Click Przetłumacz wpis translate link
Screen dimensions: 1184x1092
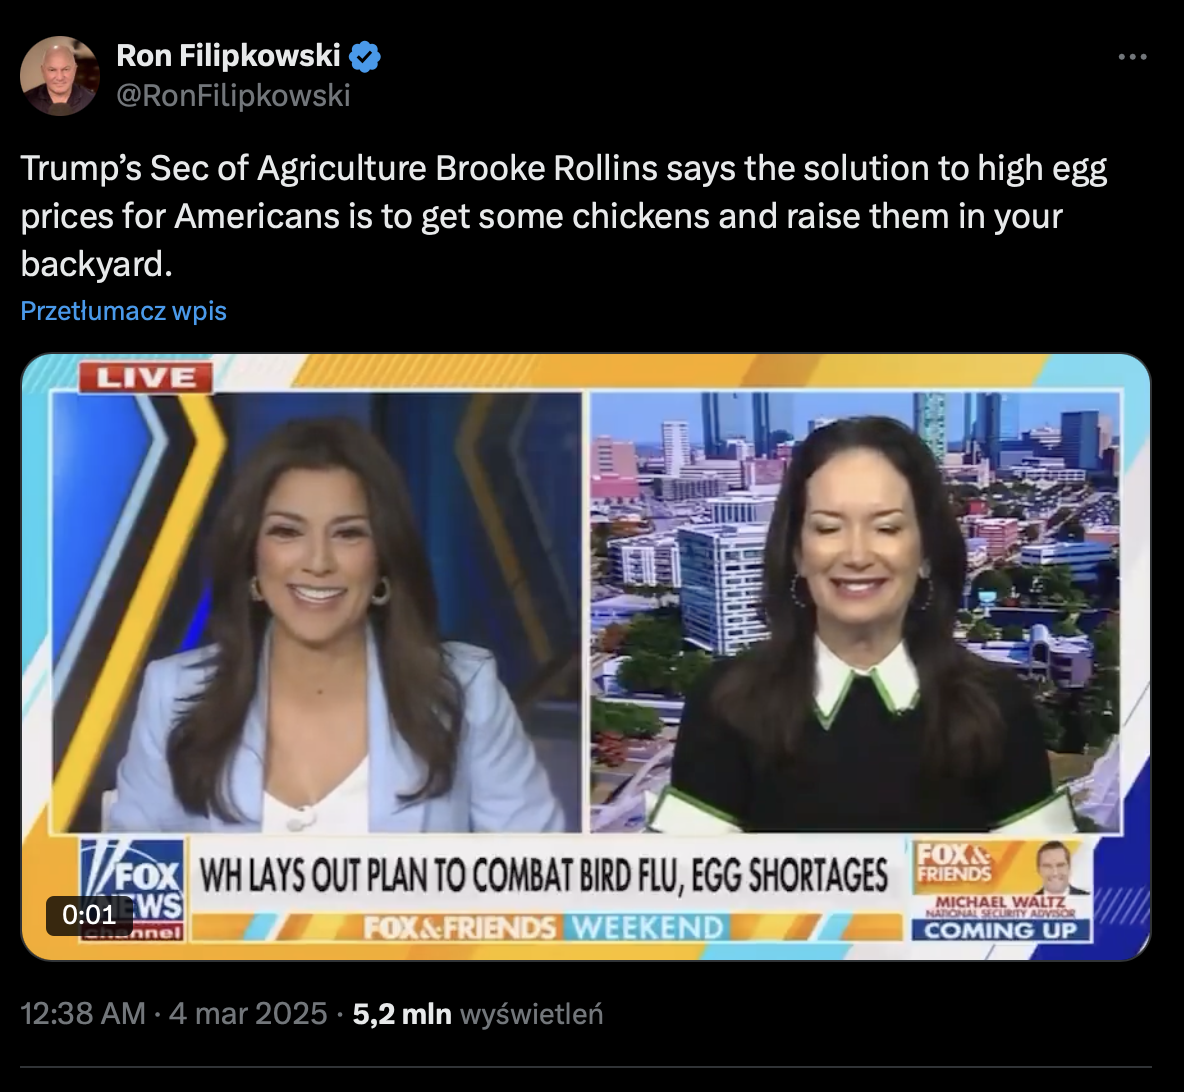(x=124, y=311)
